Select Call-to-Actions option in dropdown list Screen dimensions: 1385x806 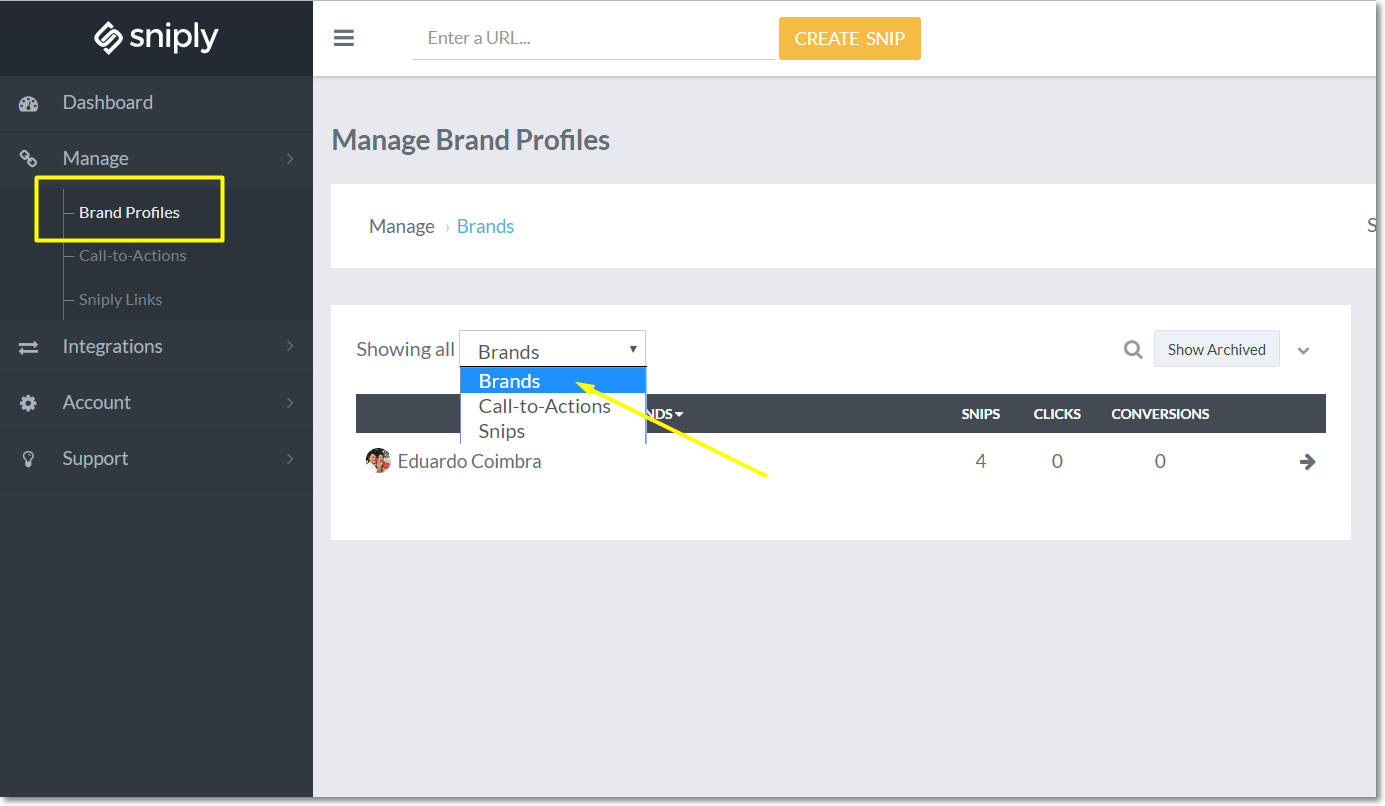(553, 406)
